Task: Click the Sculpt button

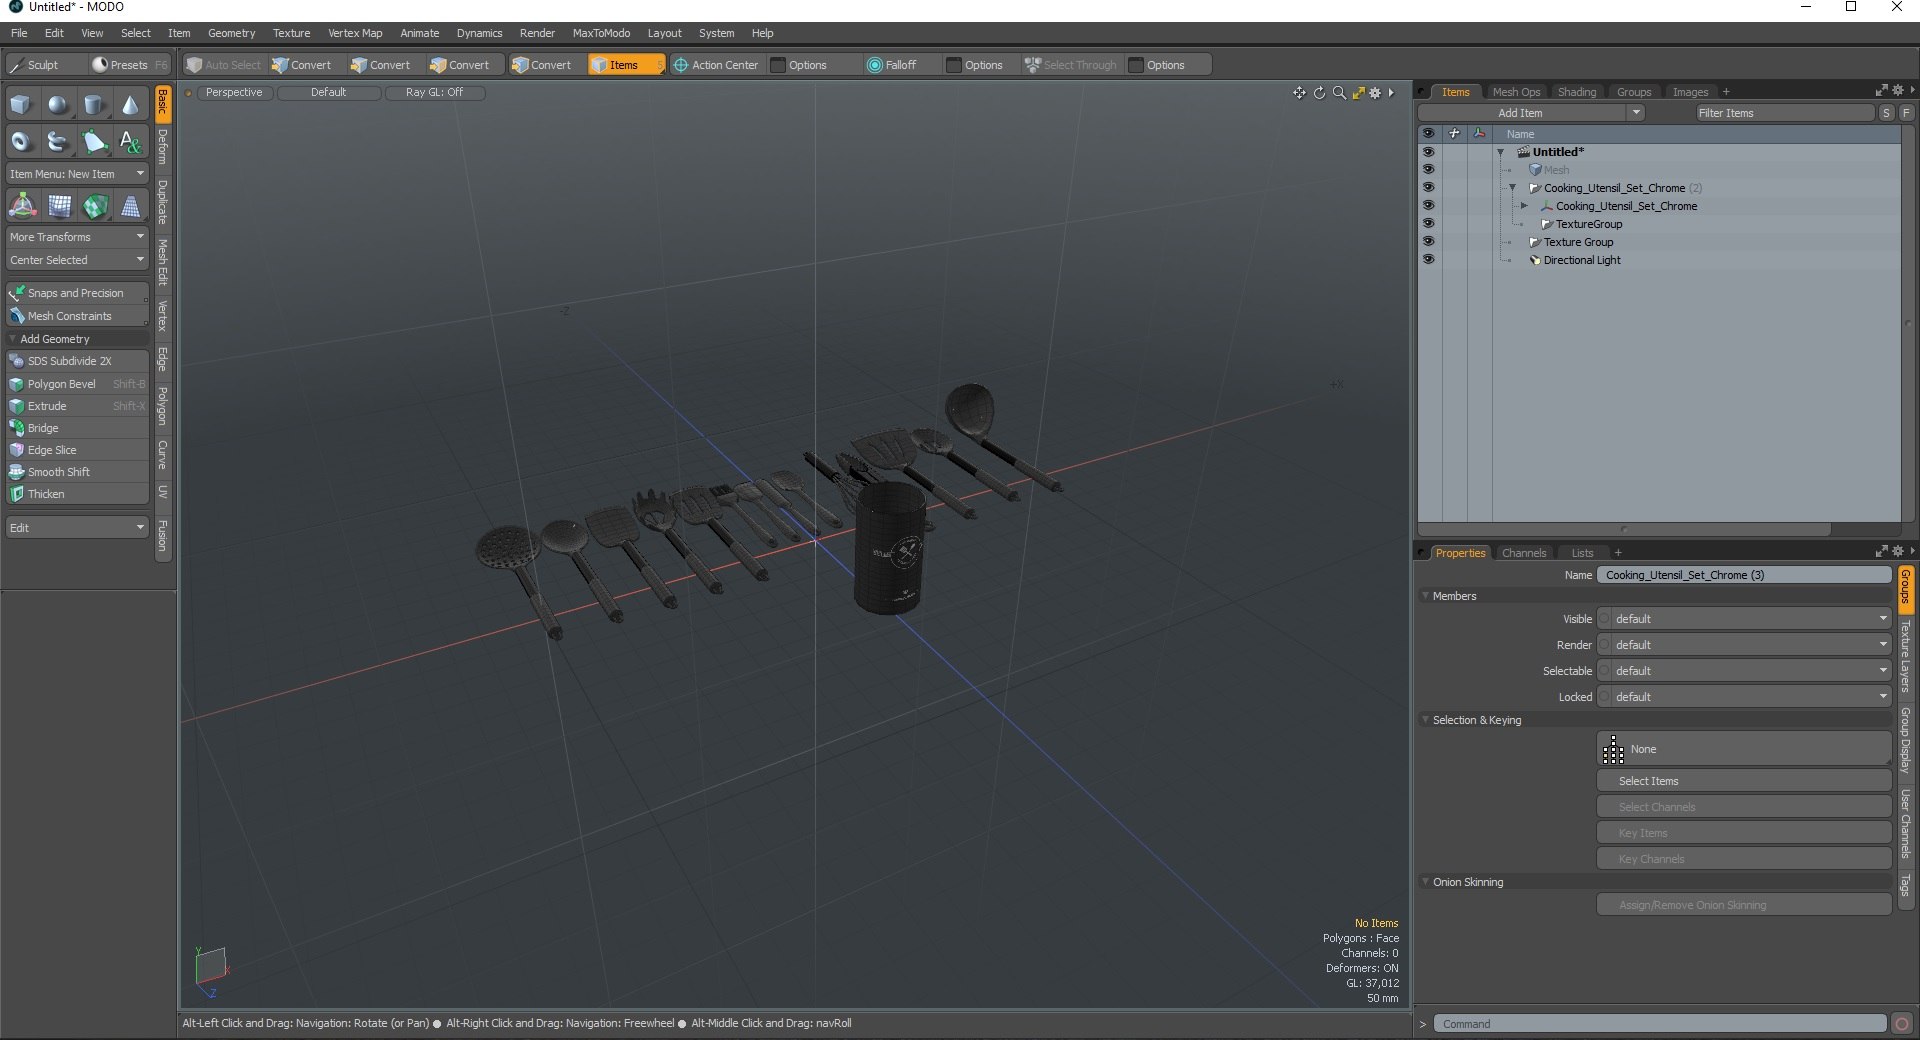Action: [44, 65]
